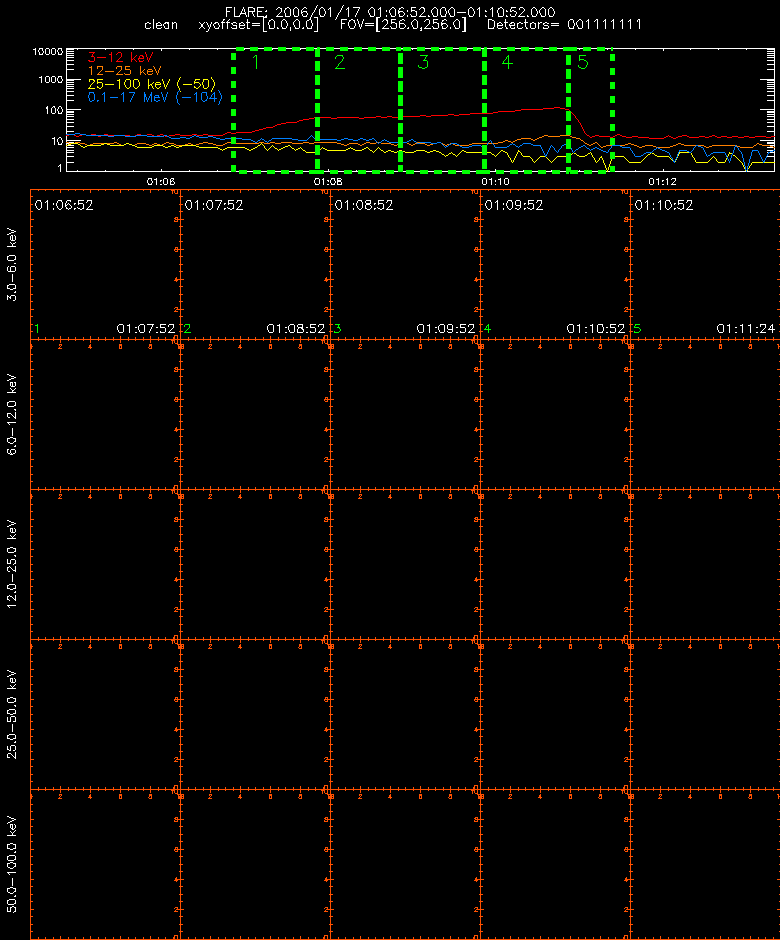
Task: Click the 01:10 tick label on the time axis
Action: [x=495, y=181]
